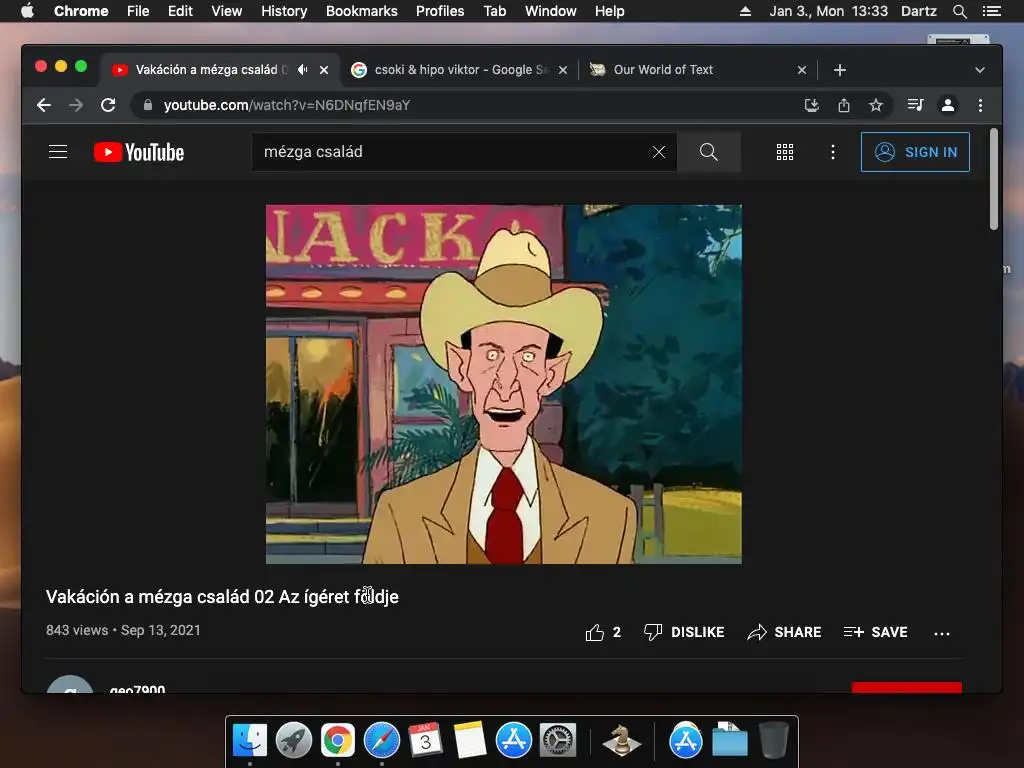Open Control Center list icon
This screenshot has width=1024, height=768.
click(x=991, y=11)
